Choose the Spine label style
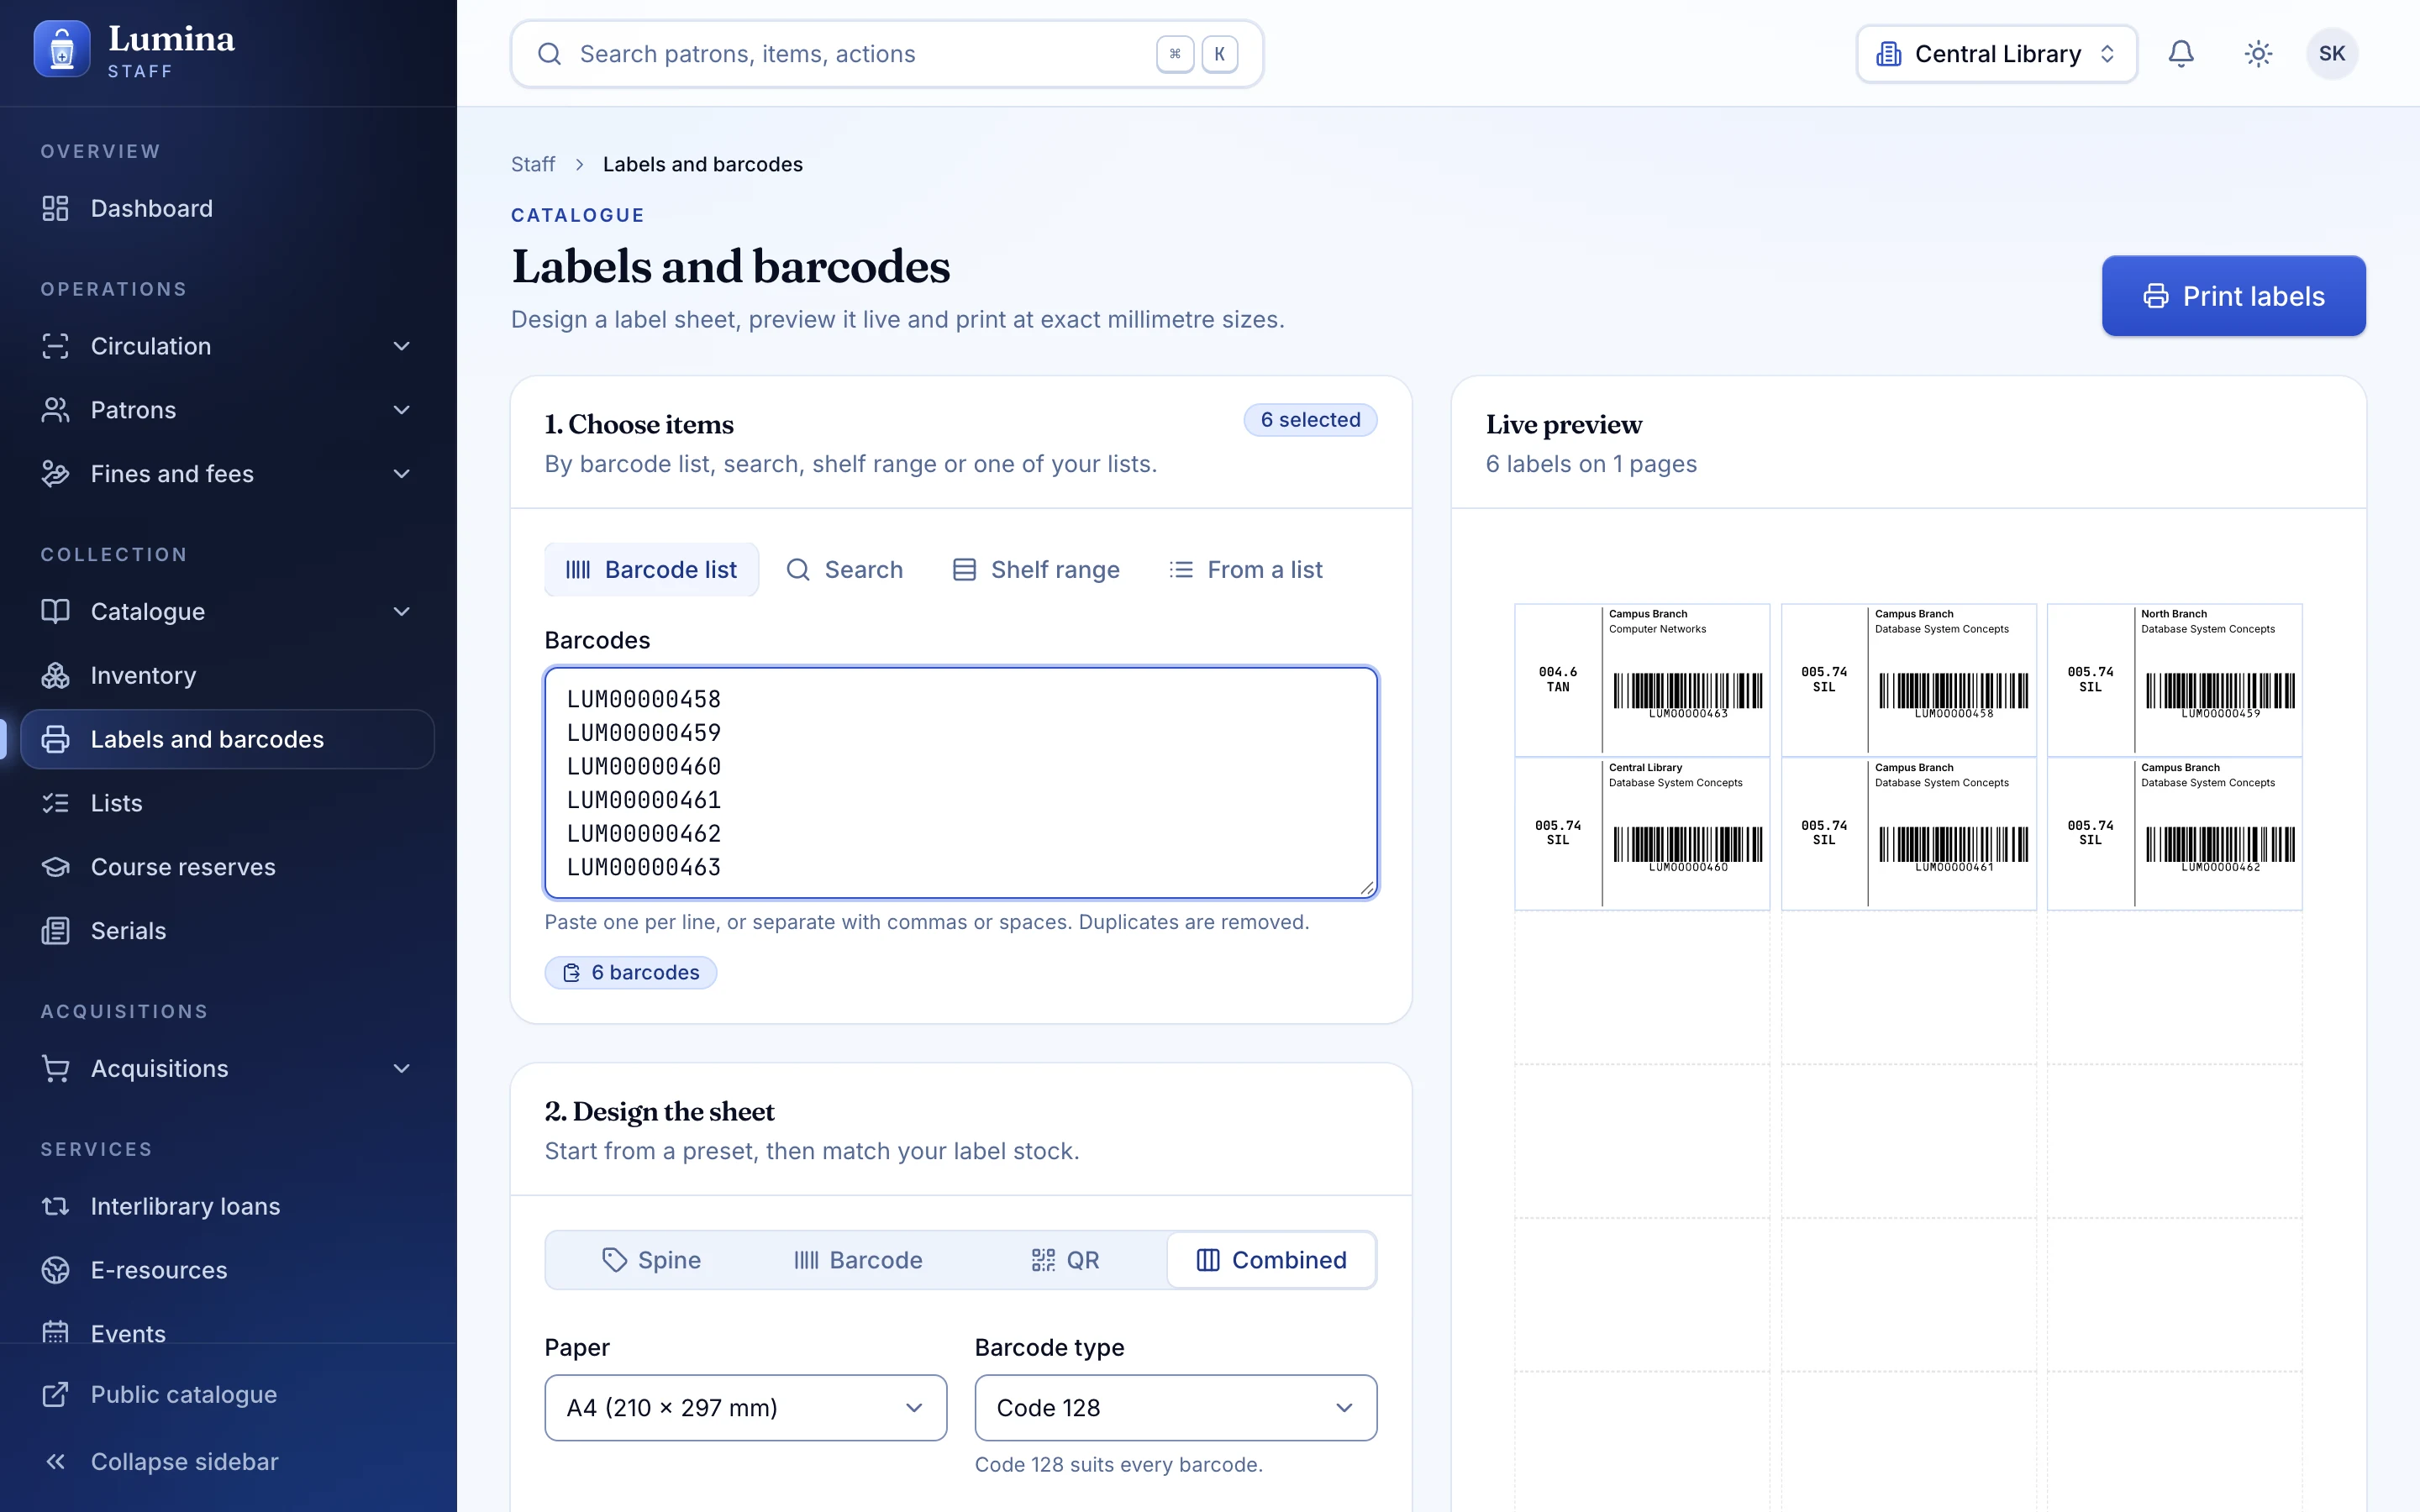The width and height of the screenshot is (2420, 1512). (651, 1260)
